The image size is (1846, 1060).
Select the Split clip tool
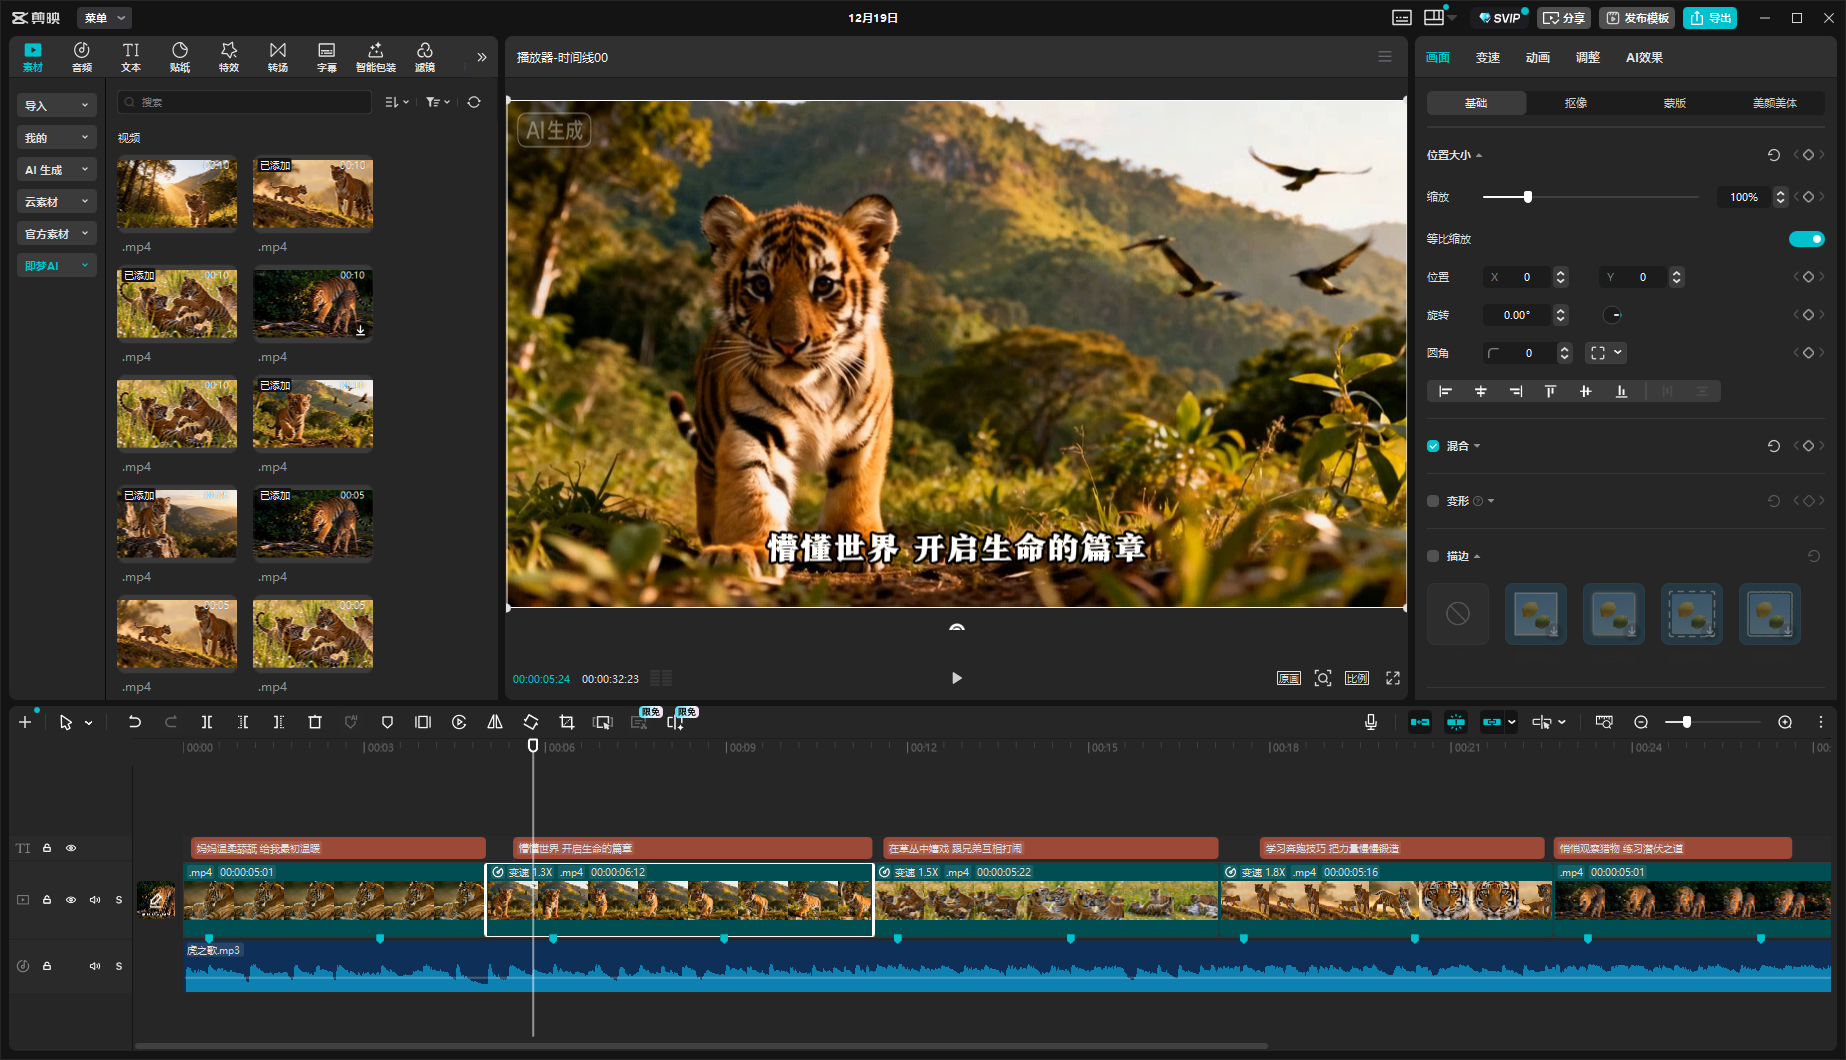[207, 722]
